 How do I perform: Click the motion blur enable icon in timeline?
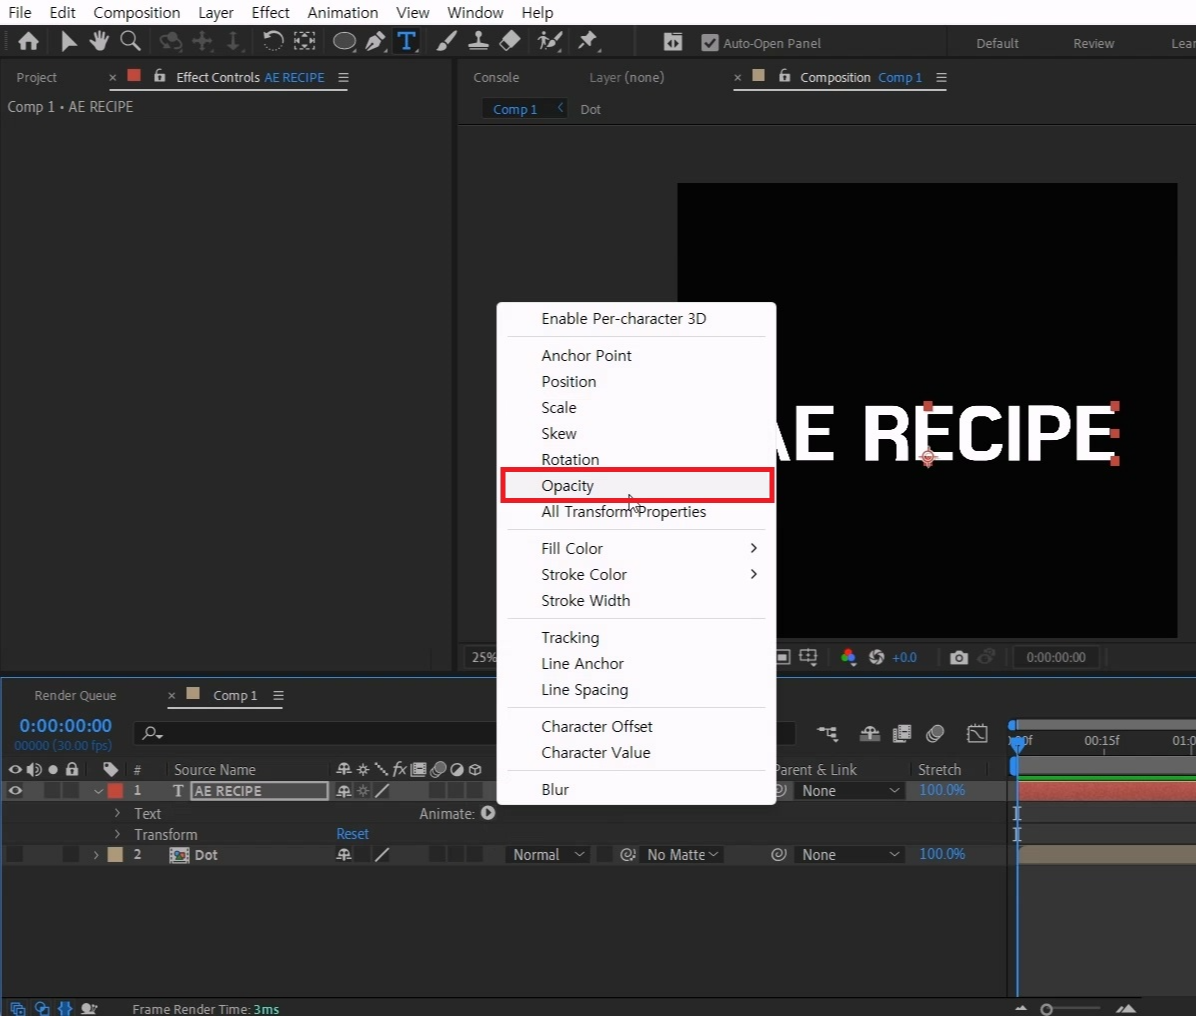point(935,734)
